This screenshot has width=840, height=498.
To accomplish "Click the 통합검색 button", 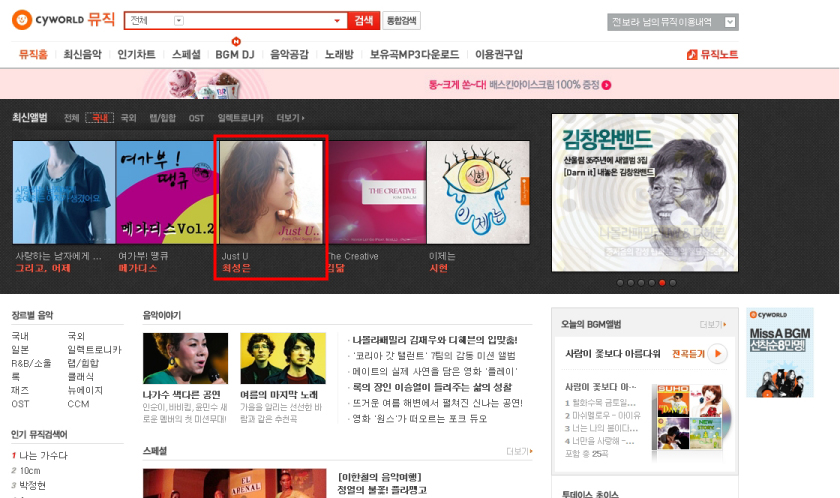I will (x=401, y=20).
